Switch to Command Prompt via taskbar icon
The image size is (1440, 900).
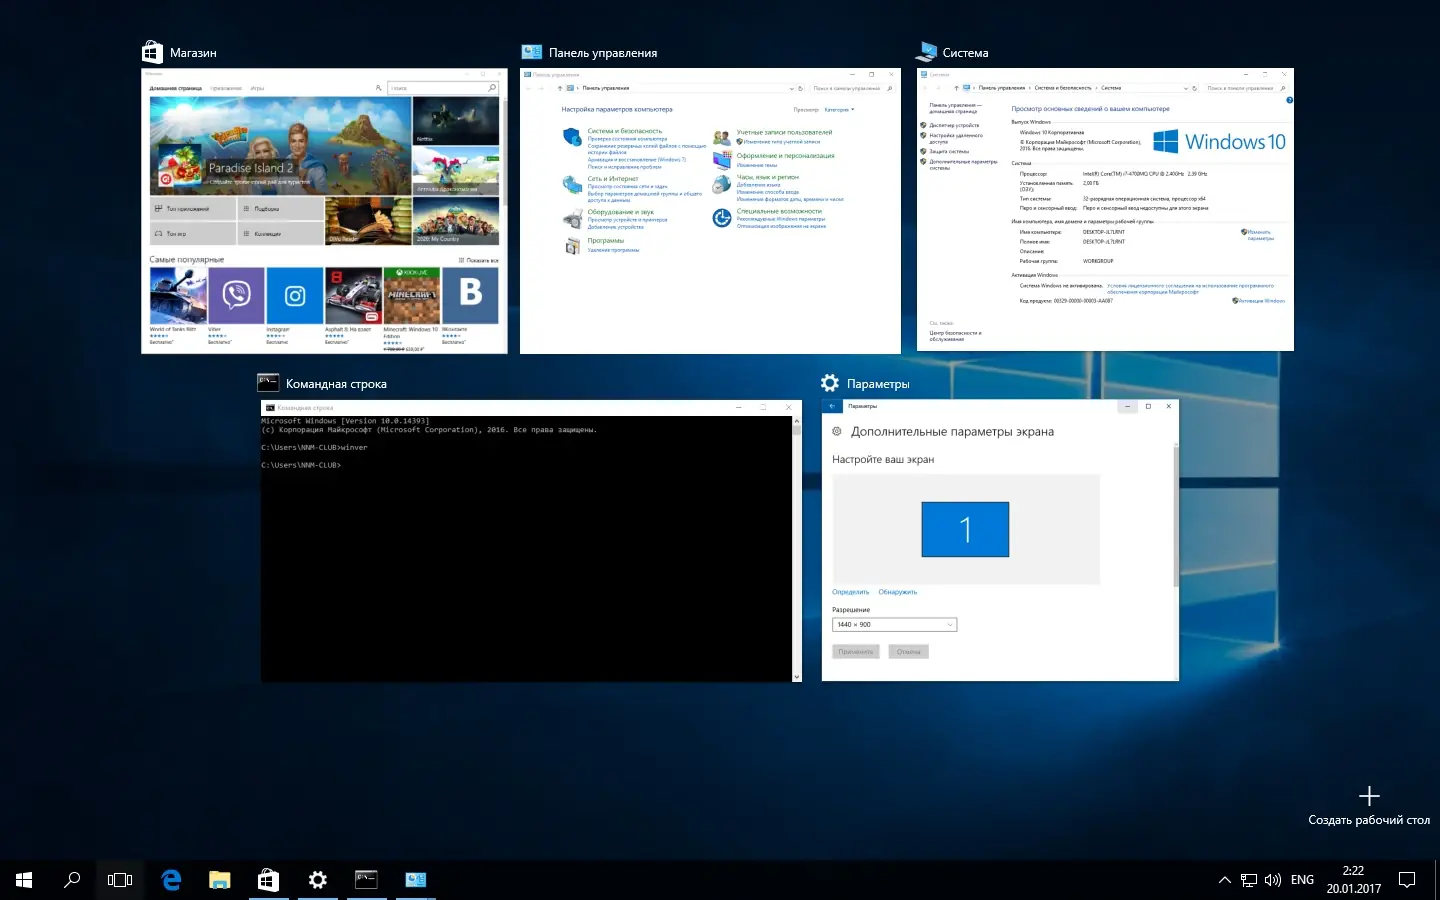(x=366, y=880)
